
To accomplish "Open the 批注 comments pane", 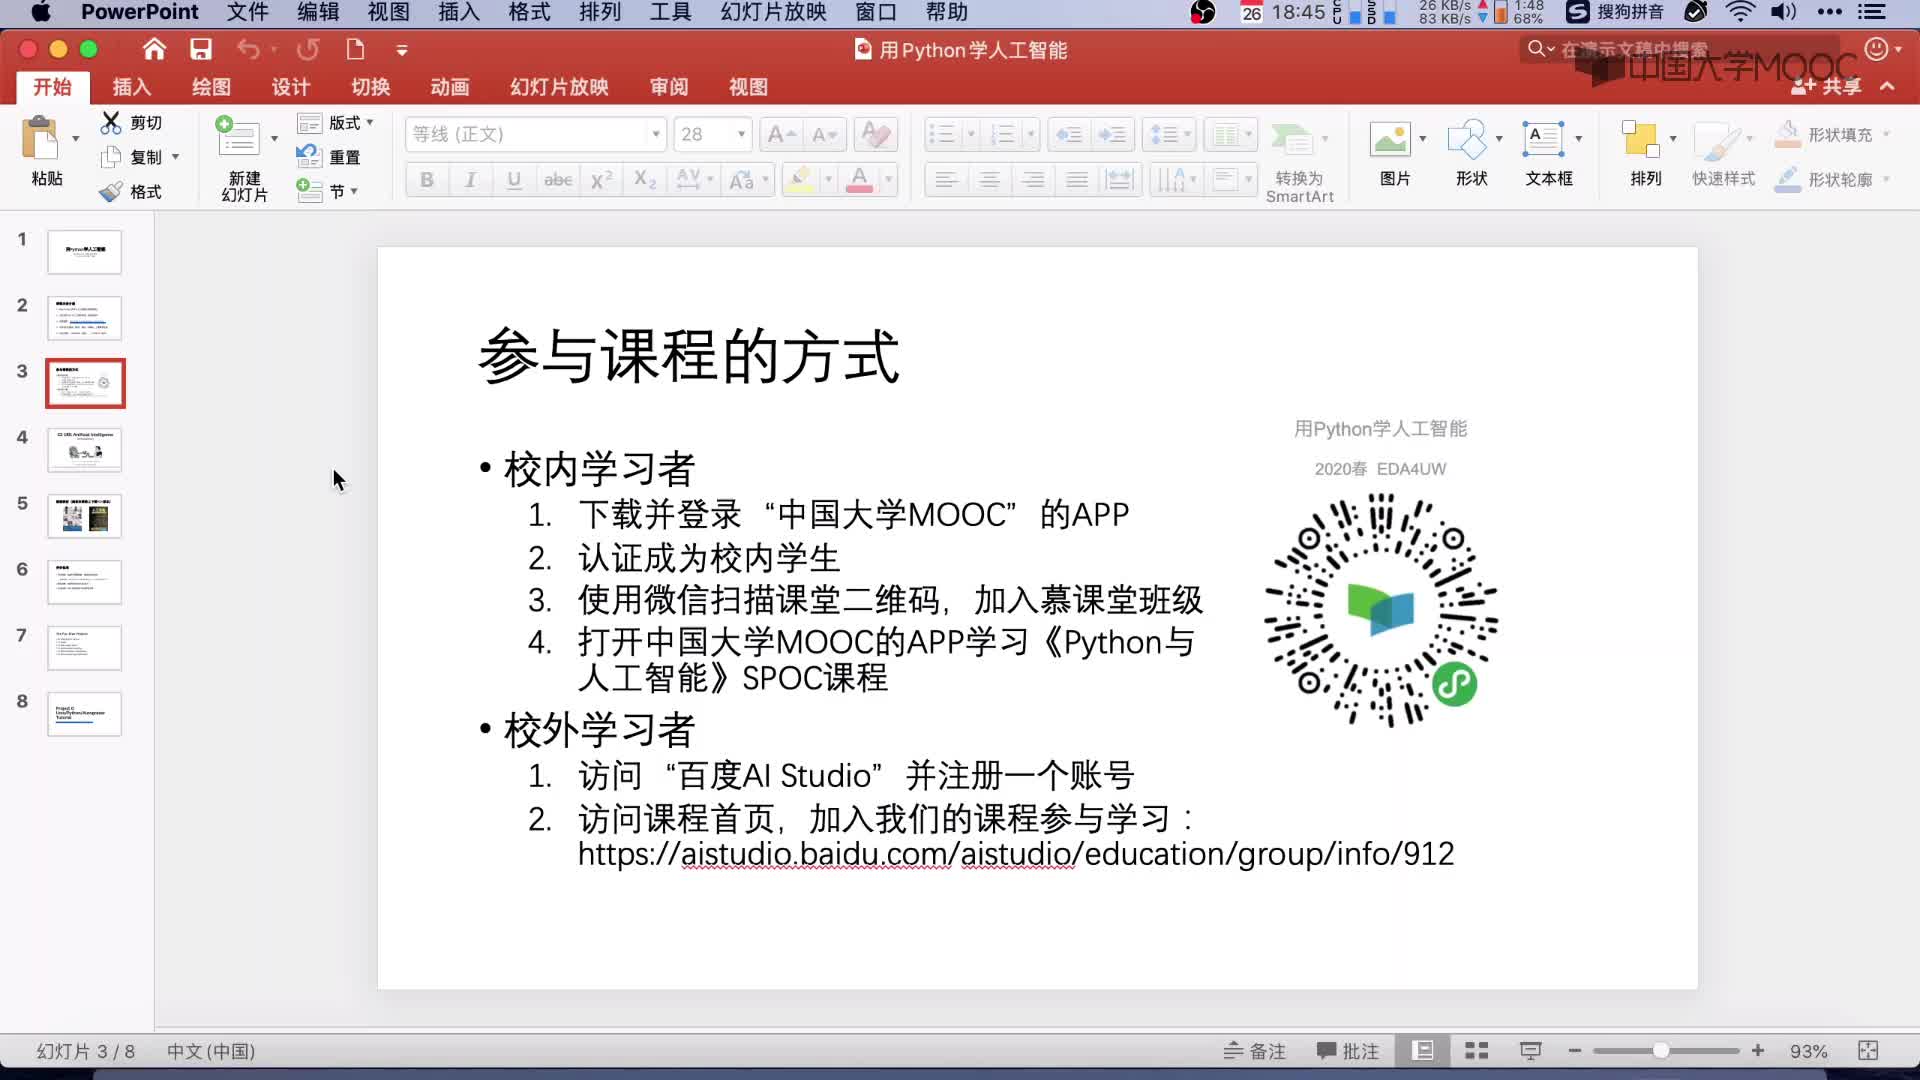I will pos(1347,1051).
